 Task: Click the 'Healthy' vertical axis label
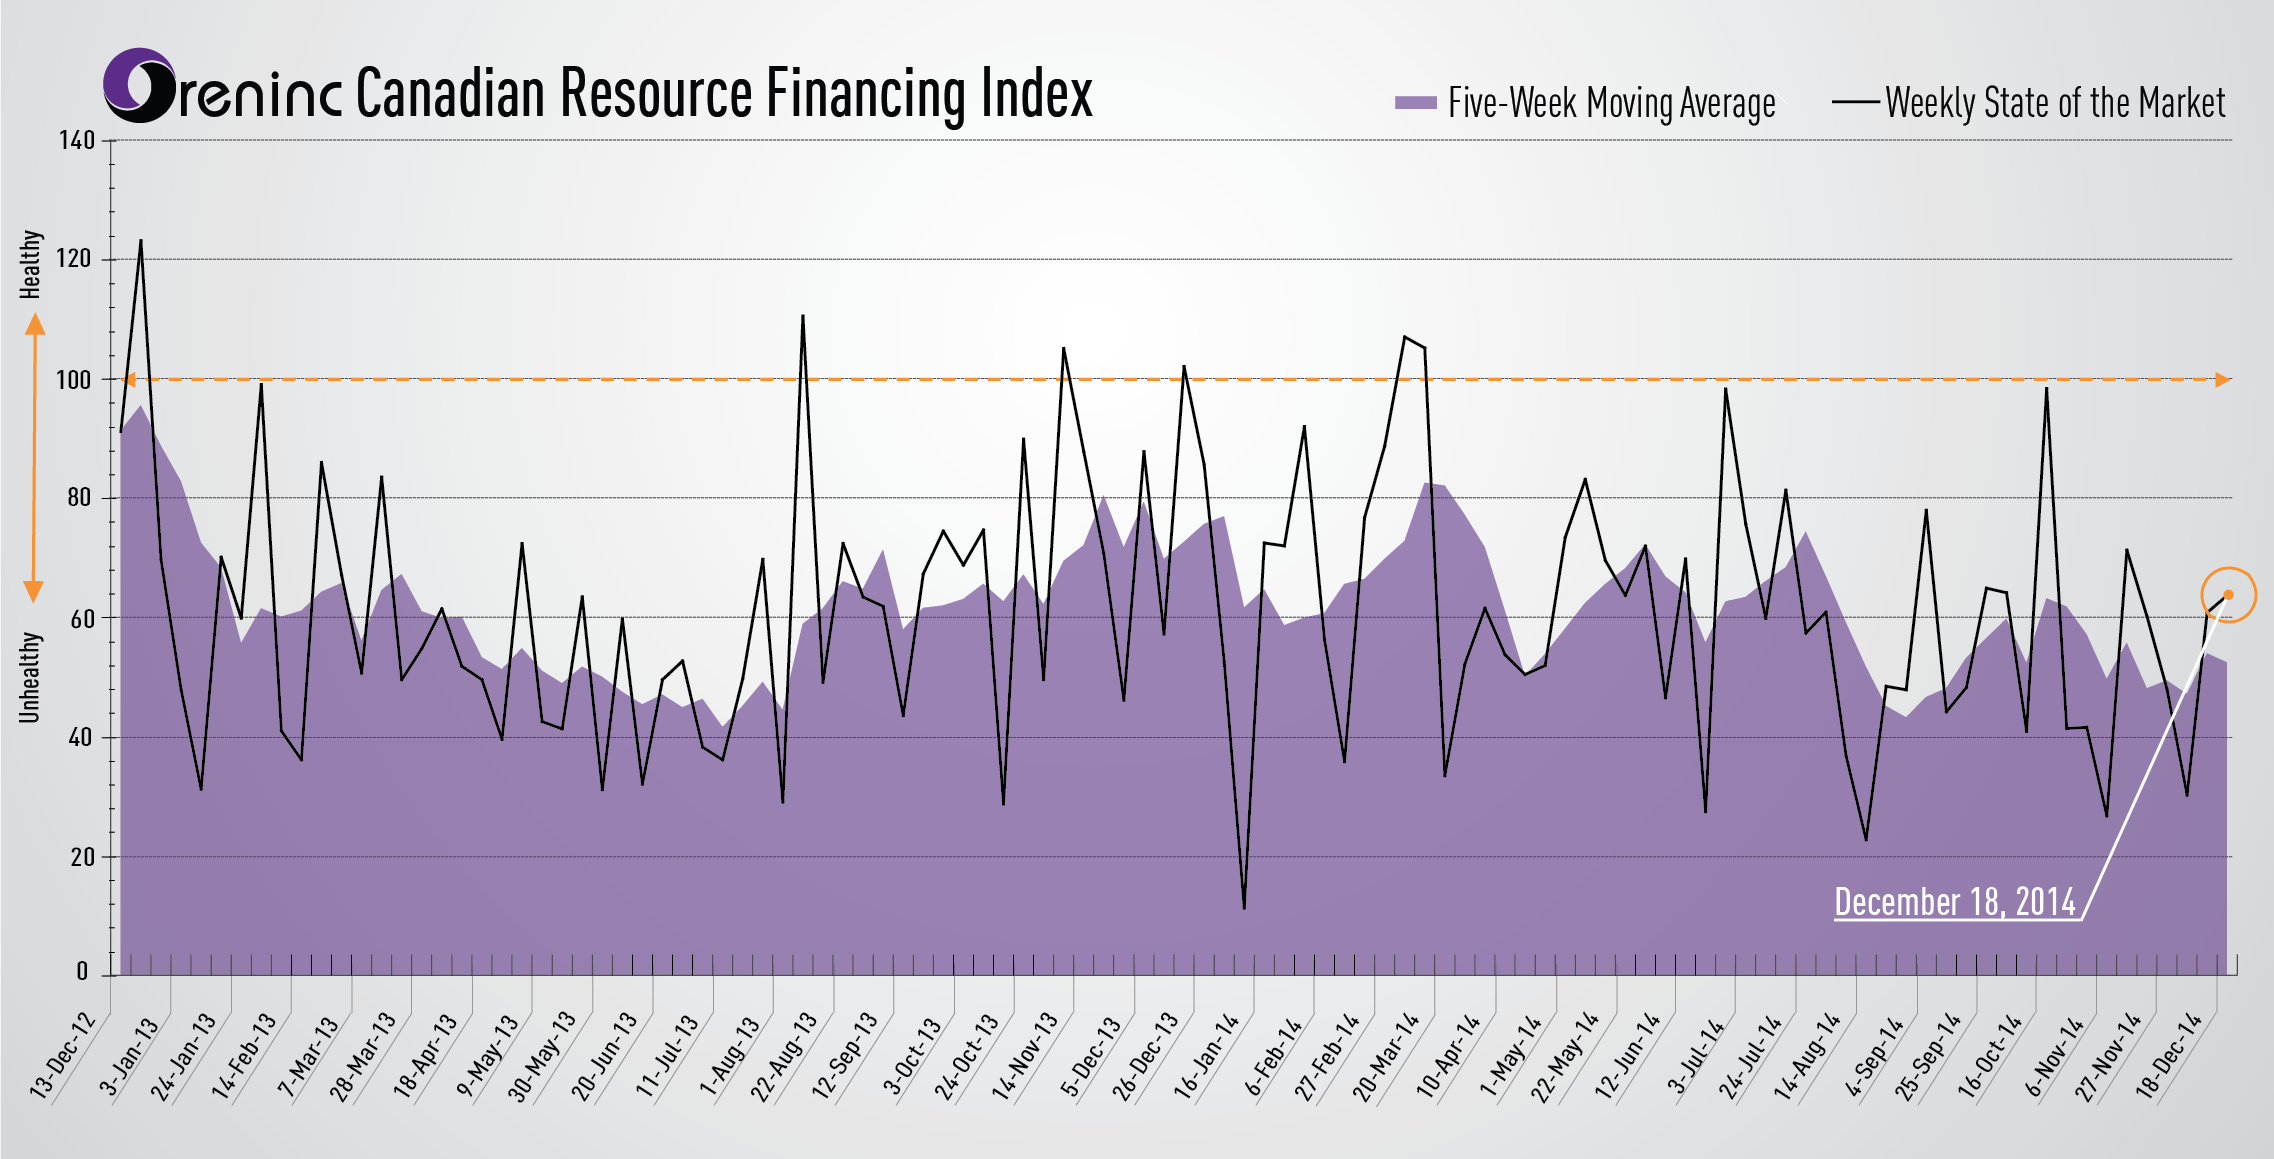31,264
